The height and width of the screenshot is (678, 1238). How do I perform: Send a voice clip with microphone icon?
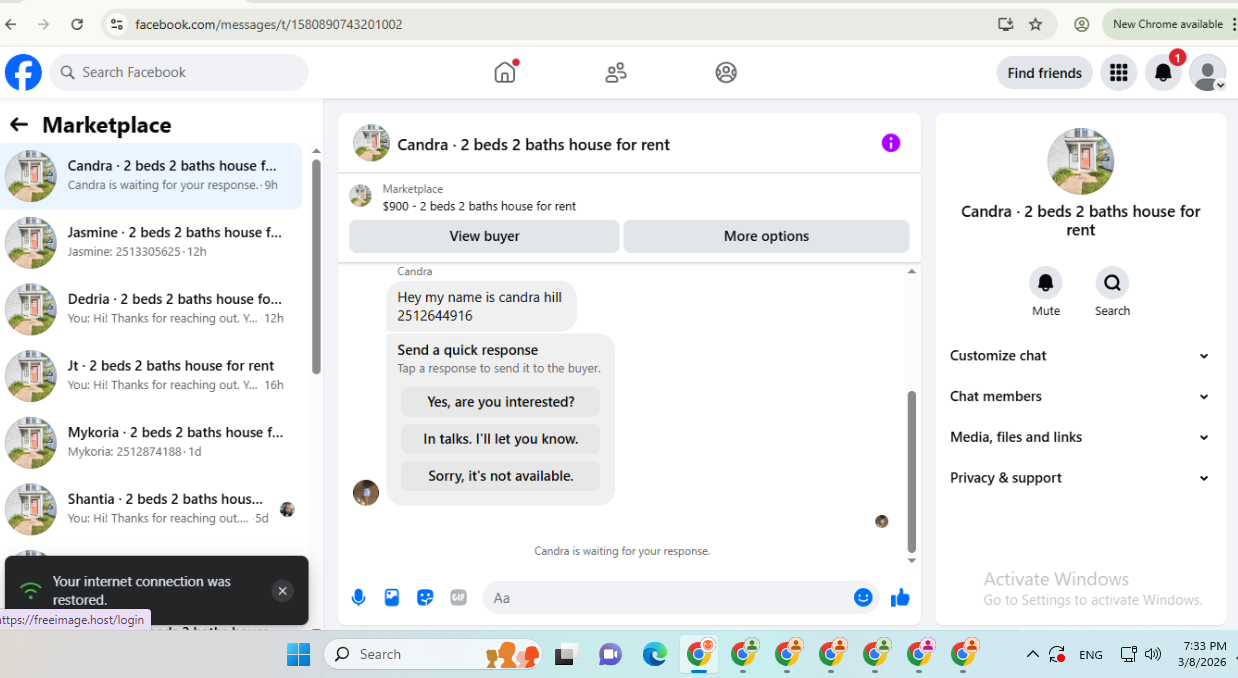pyautogui.click(x=358, y=597)
